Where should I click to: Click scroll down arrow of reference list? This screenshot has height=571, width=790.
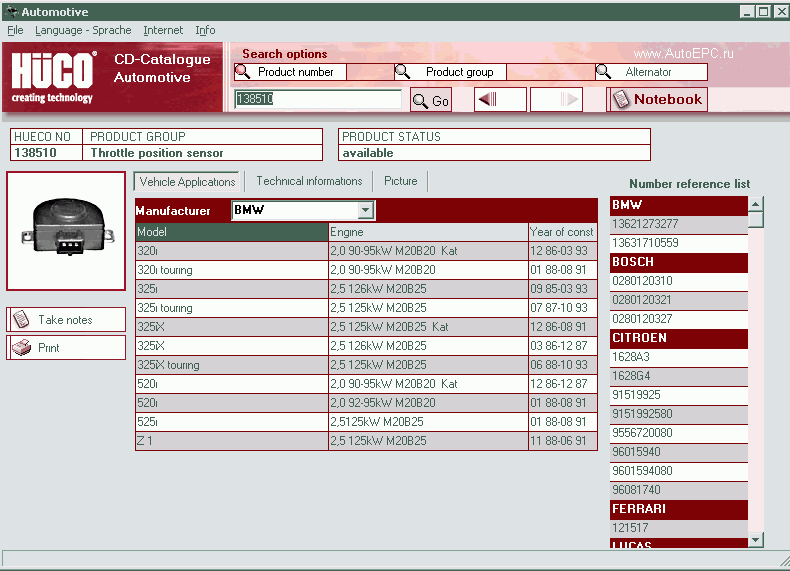756,540
